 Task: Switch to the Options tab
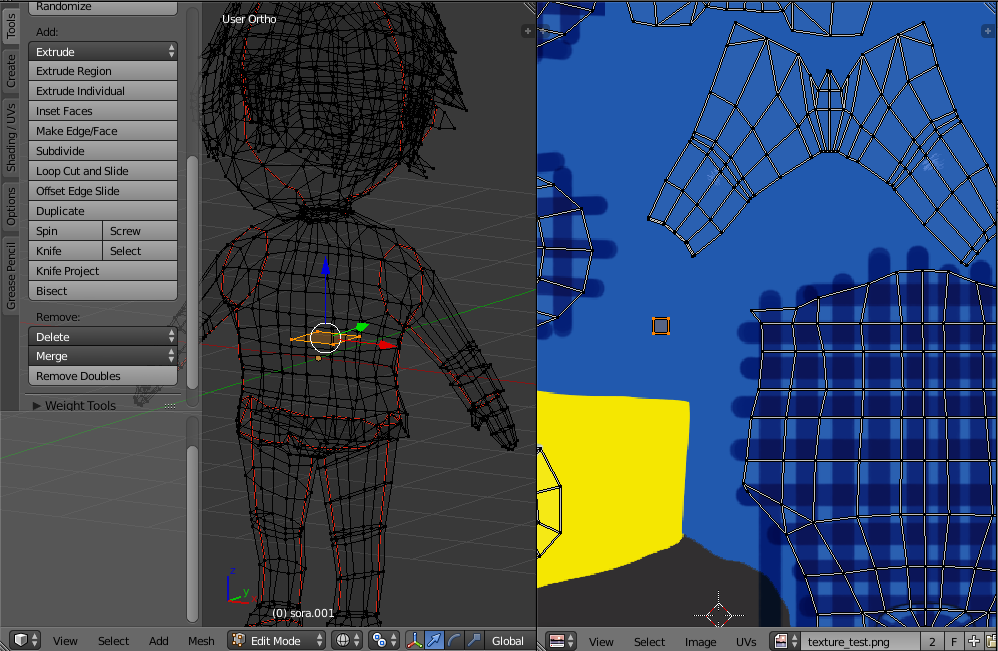[11, 206]
